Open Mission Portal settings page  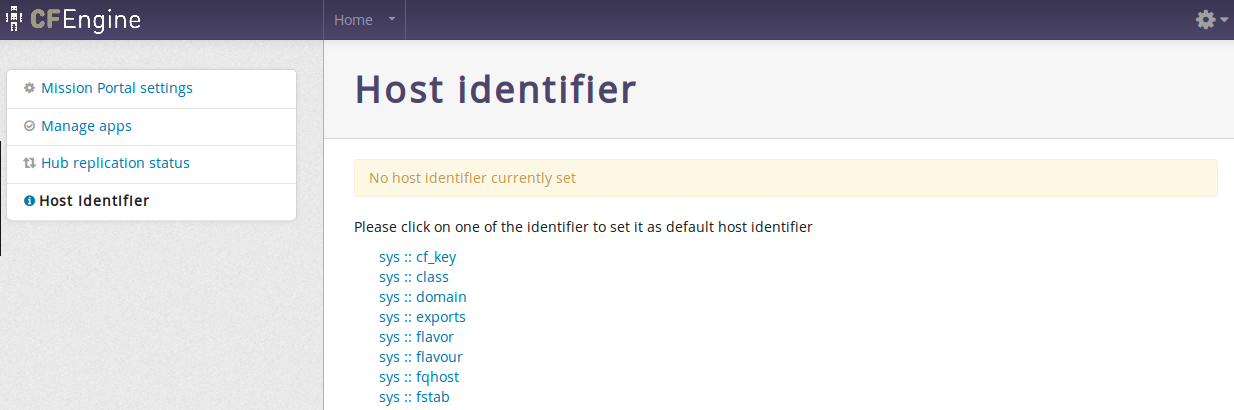click(117, 88)
